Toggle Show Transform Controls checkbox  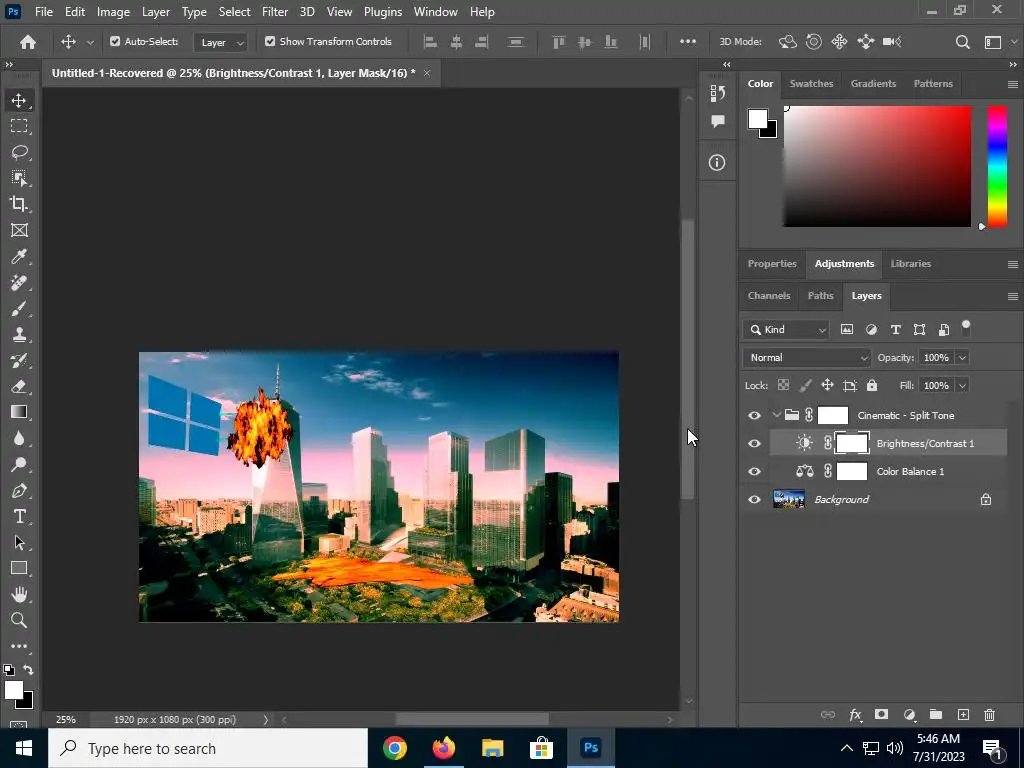click(x=270, y=41)
